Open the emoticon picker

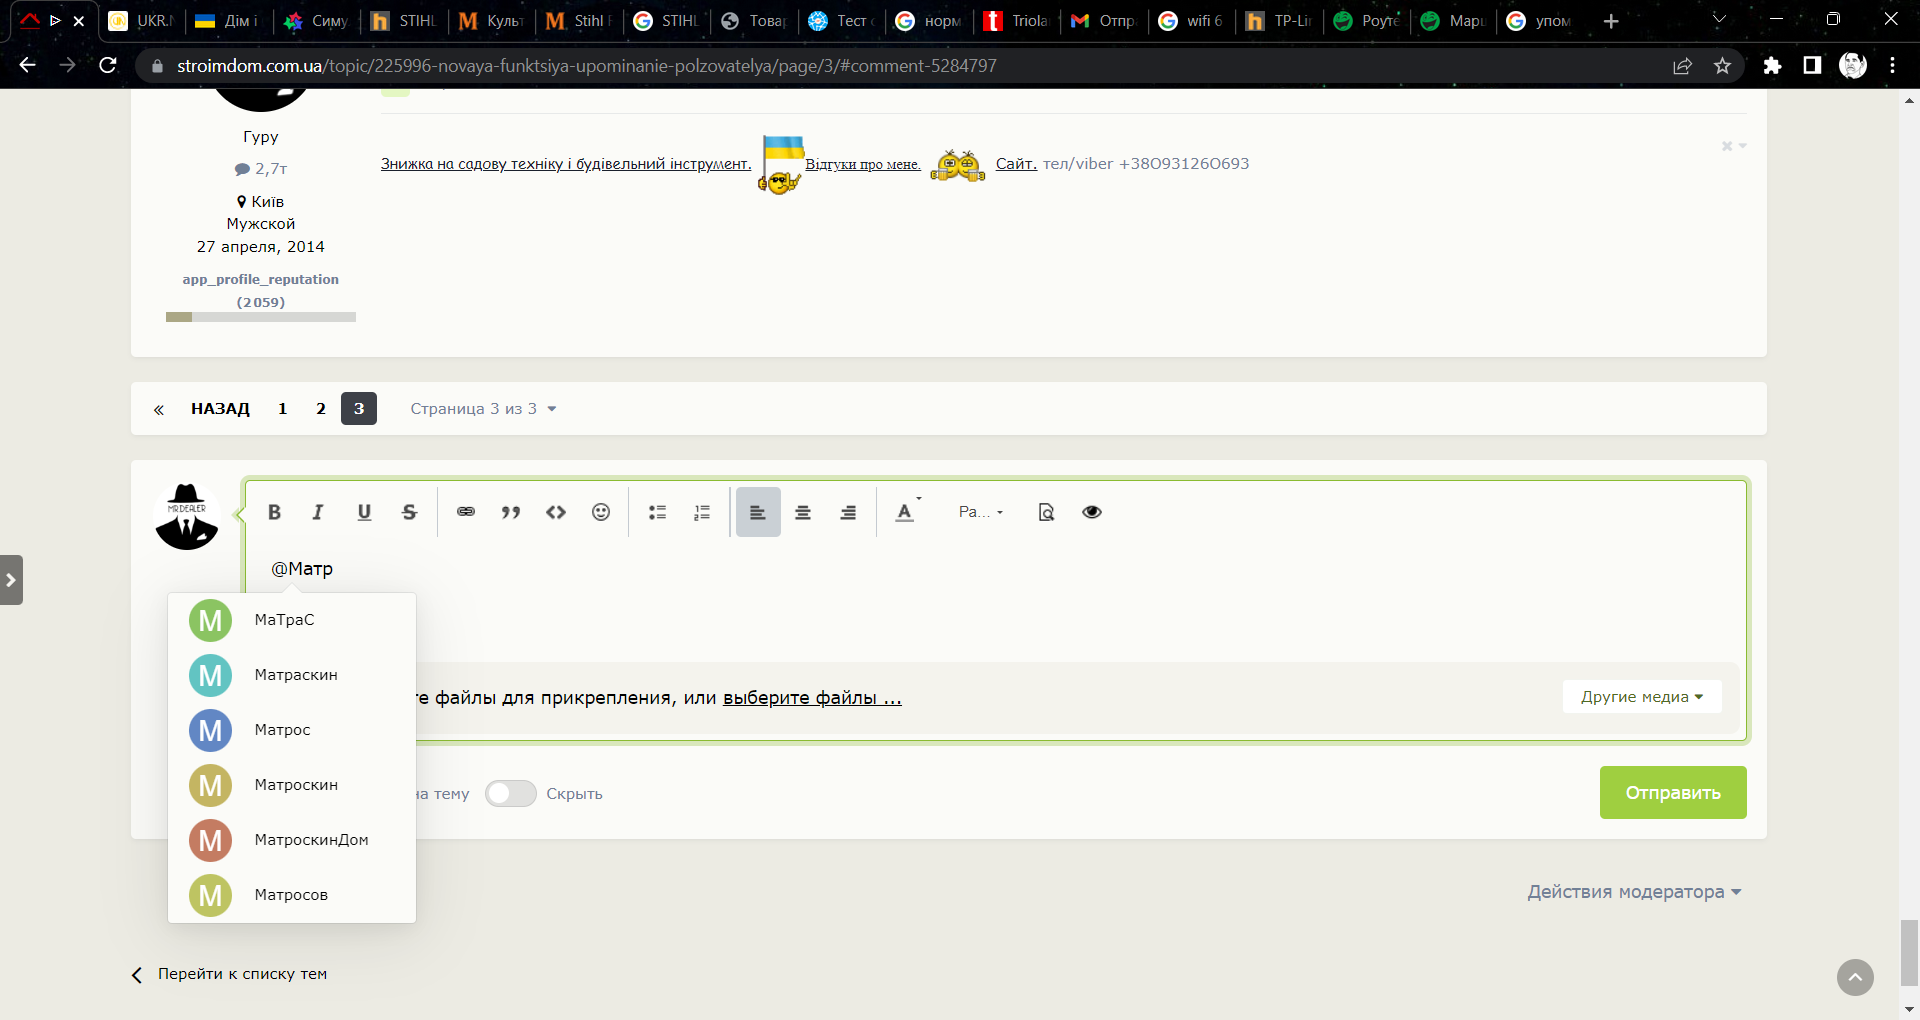tap(601, 512)
